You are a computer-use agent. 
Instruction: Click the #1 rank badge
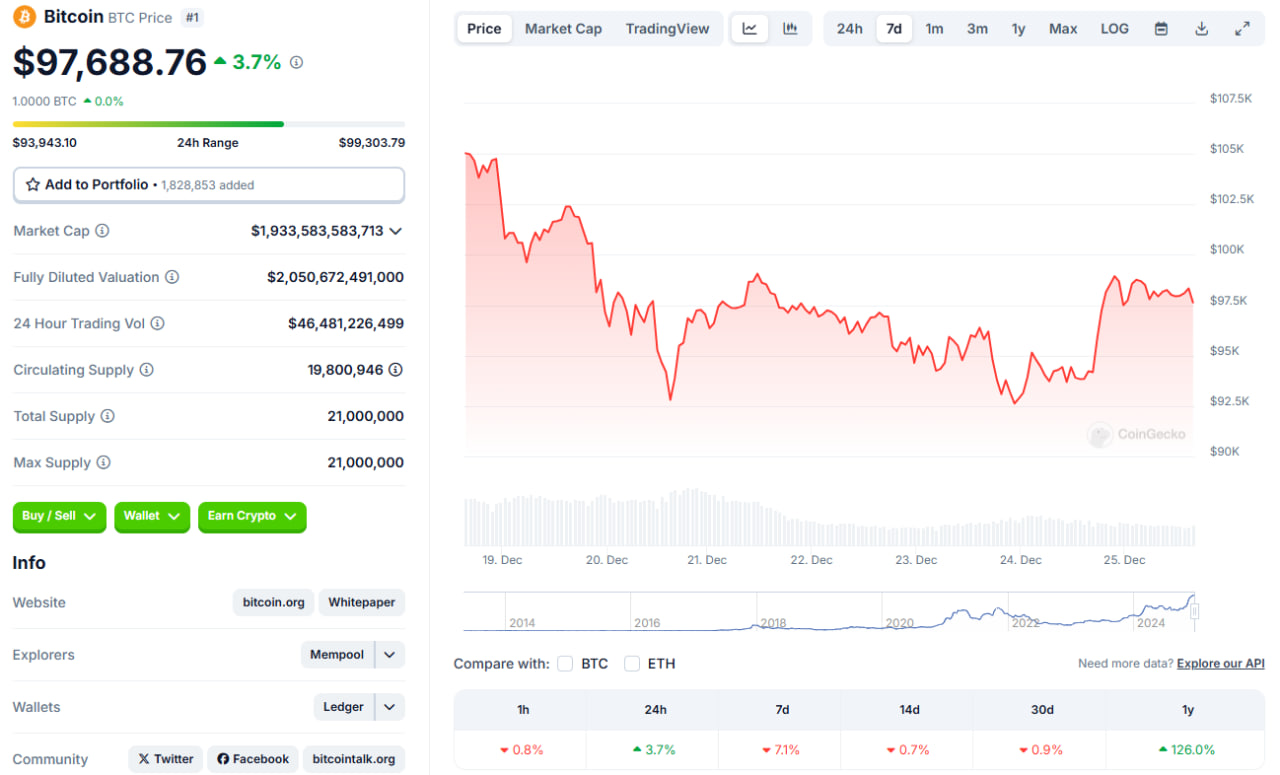[192, 17]
